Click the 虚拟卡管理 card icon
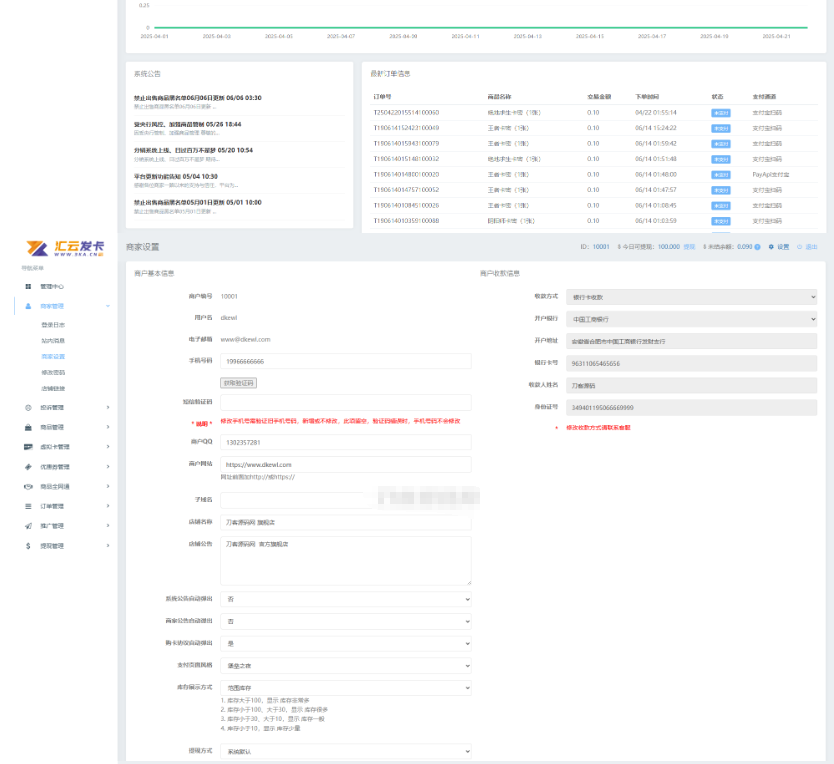Viewport: 834px width, 764px height. (28, 447)
